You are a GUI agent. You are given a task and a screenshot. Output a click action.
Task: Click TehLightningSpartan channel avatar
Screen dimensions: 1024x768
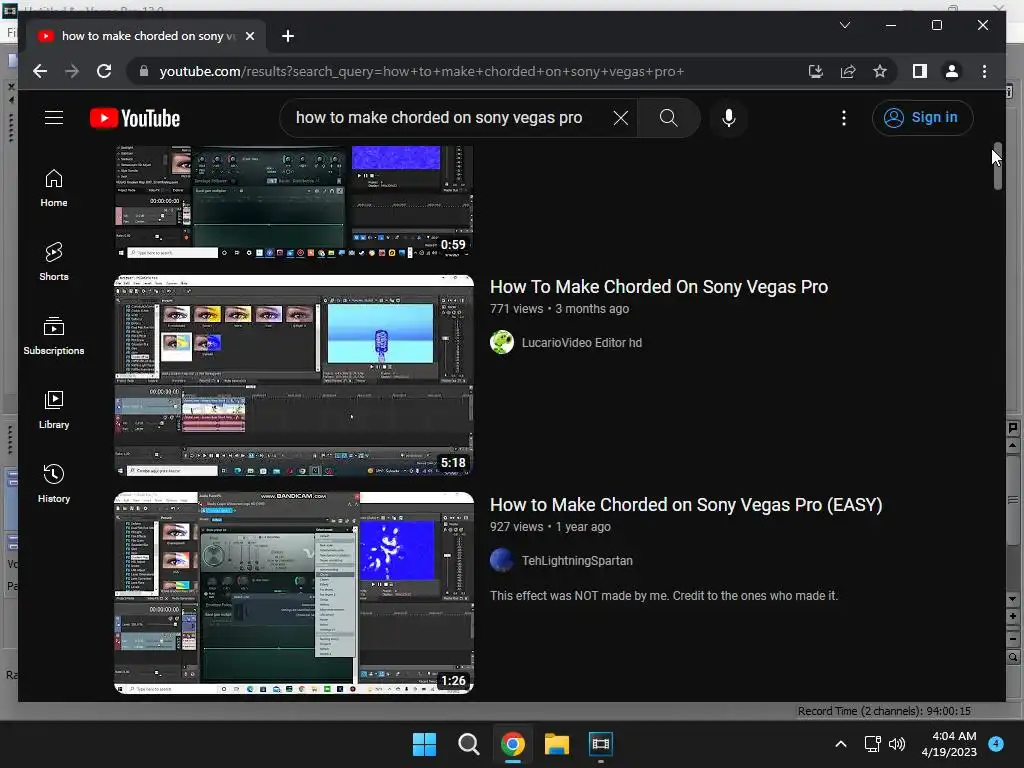tap(502, 560)
